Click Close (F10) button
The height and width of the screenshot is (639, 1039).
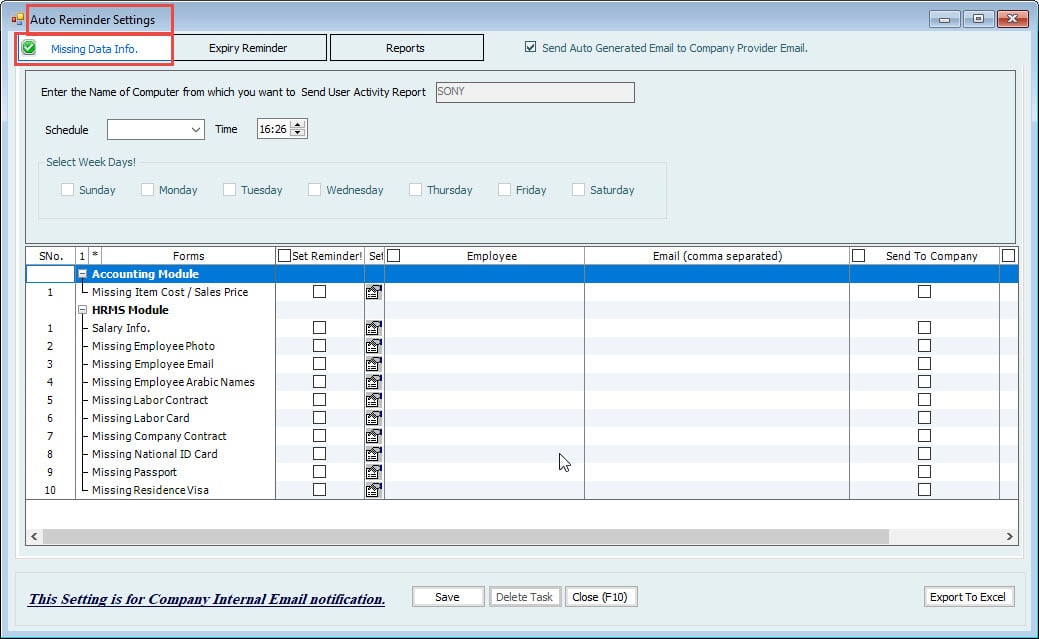600,597
